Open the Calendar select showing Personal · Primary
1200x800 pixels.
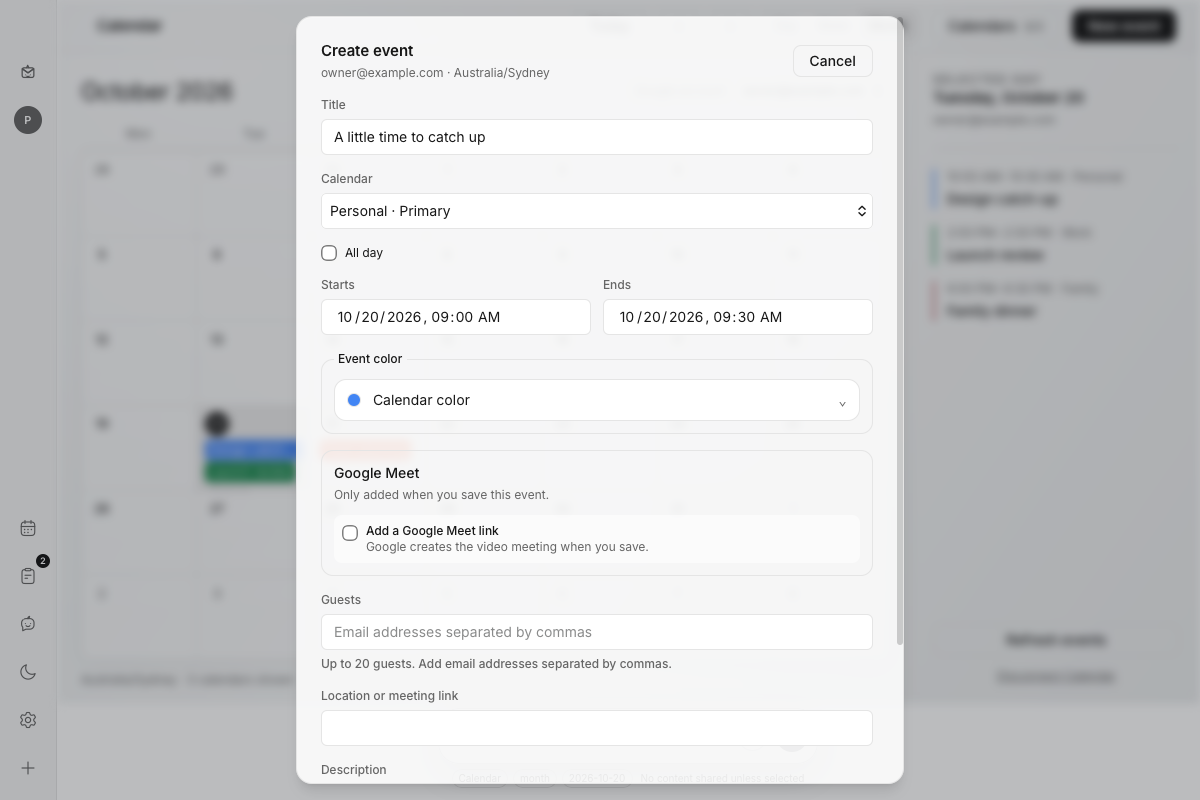click(x=597, y=211)
